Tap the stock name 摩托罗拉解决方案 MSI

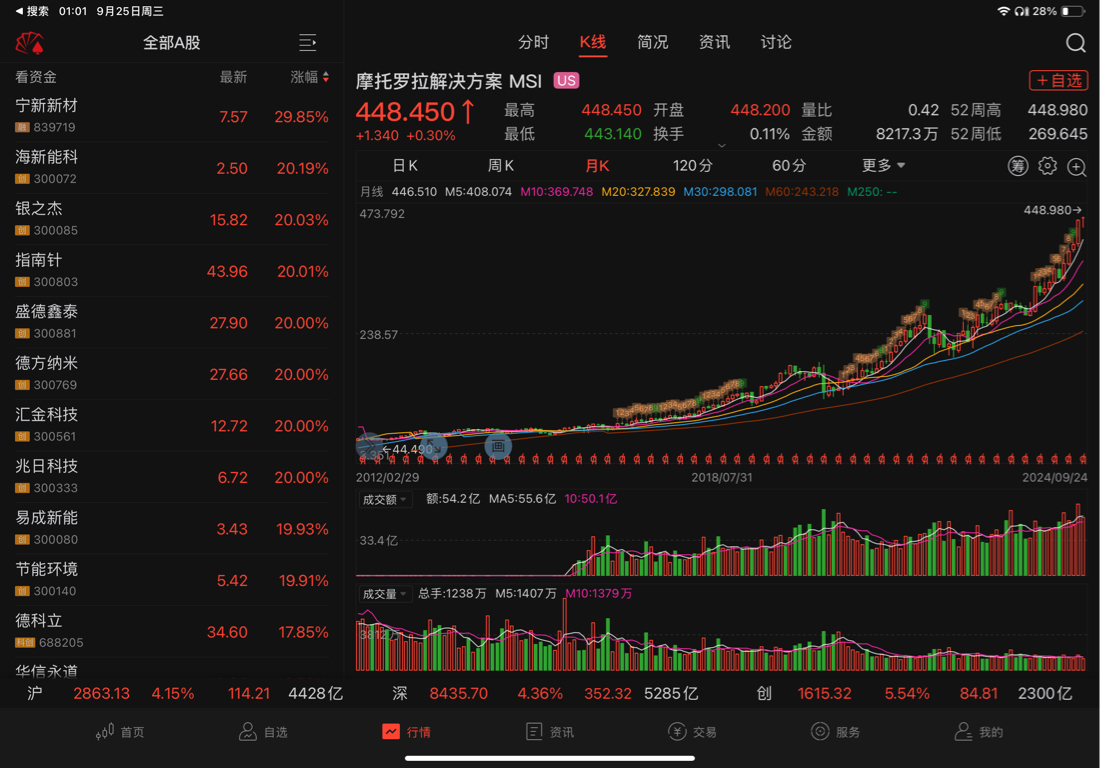click(x=448, y=81)
